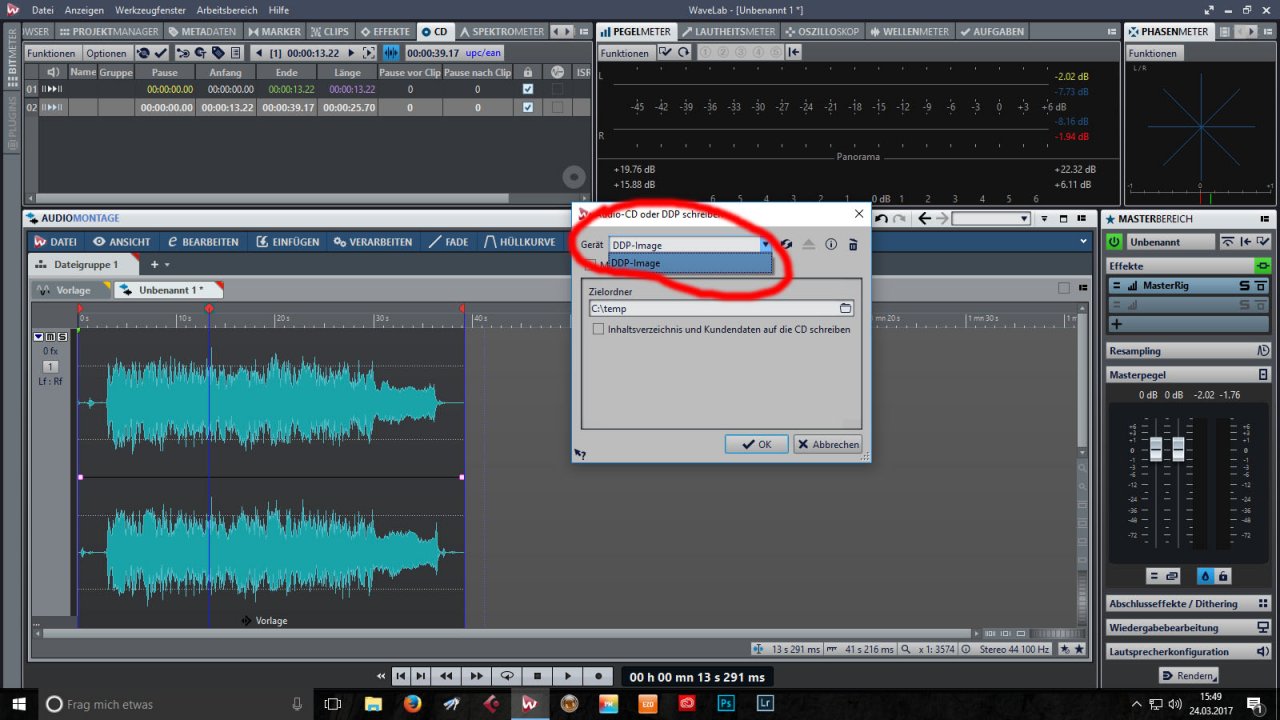
Task: Open Firefox from the taskbar
Action: pos(412,704)
